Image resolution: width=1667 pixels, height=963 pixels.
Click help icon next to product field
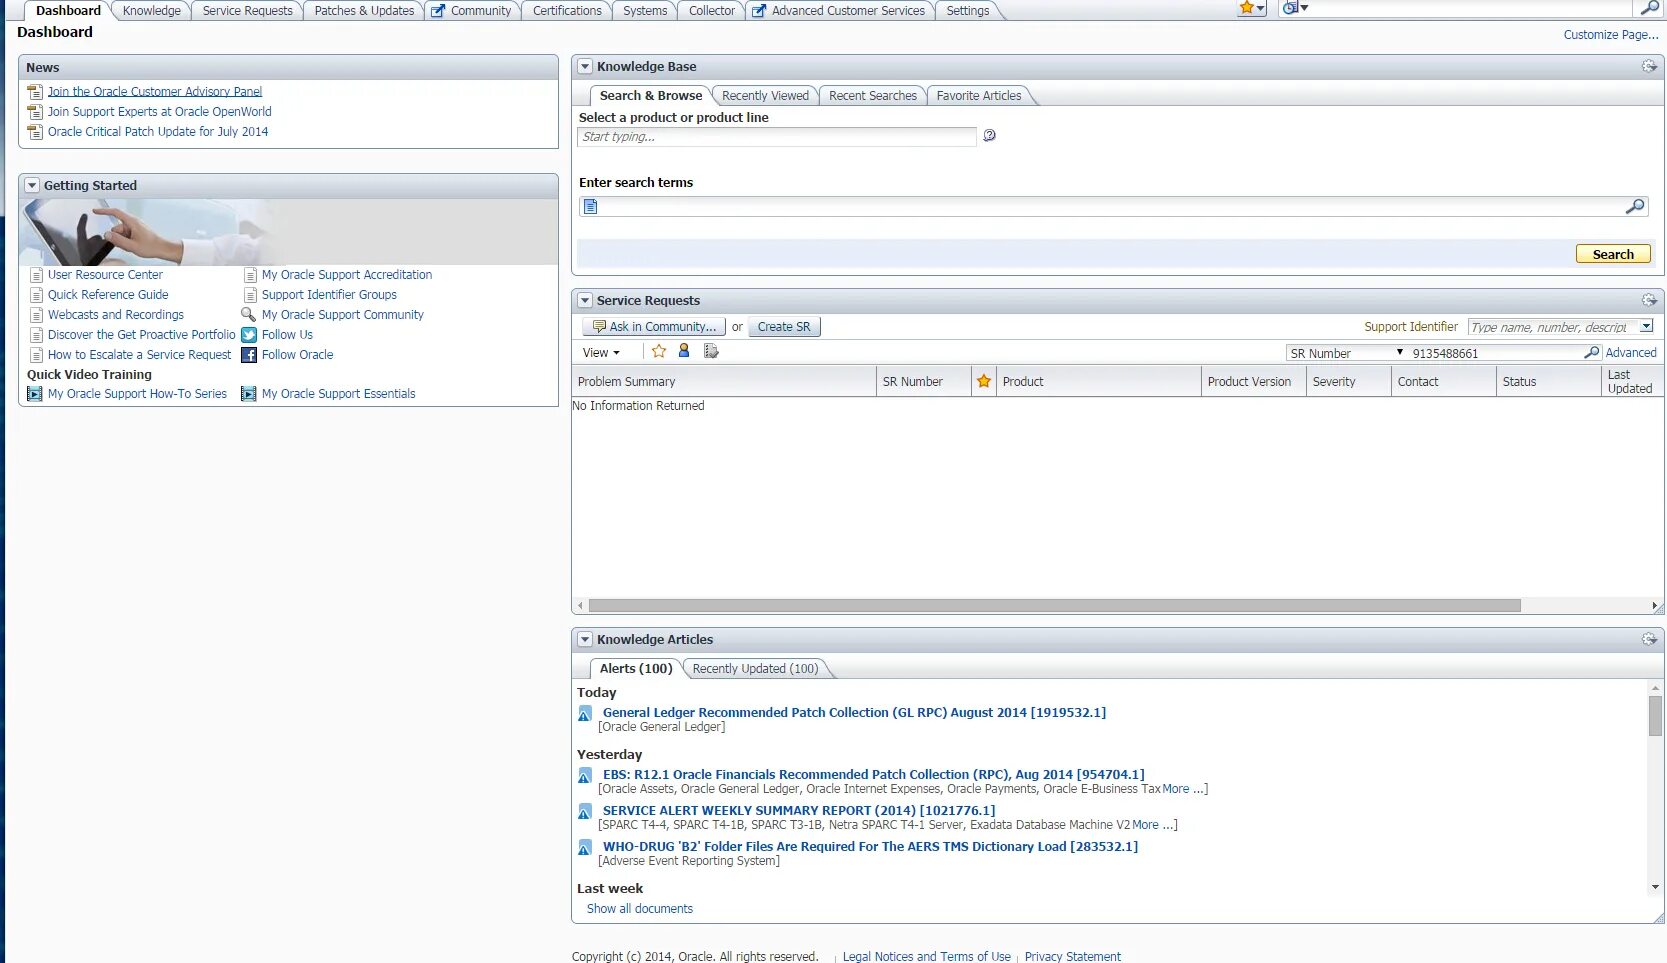click(989, 136)
